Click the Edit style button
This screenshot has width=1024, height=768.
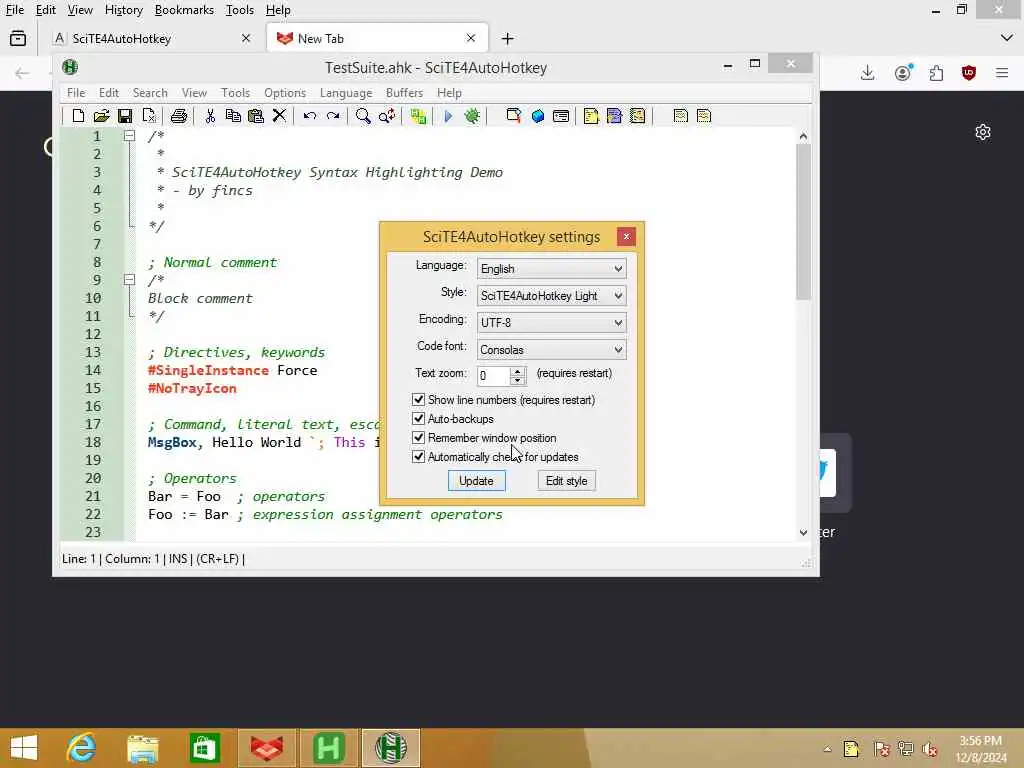[566, 481]
